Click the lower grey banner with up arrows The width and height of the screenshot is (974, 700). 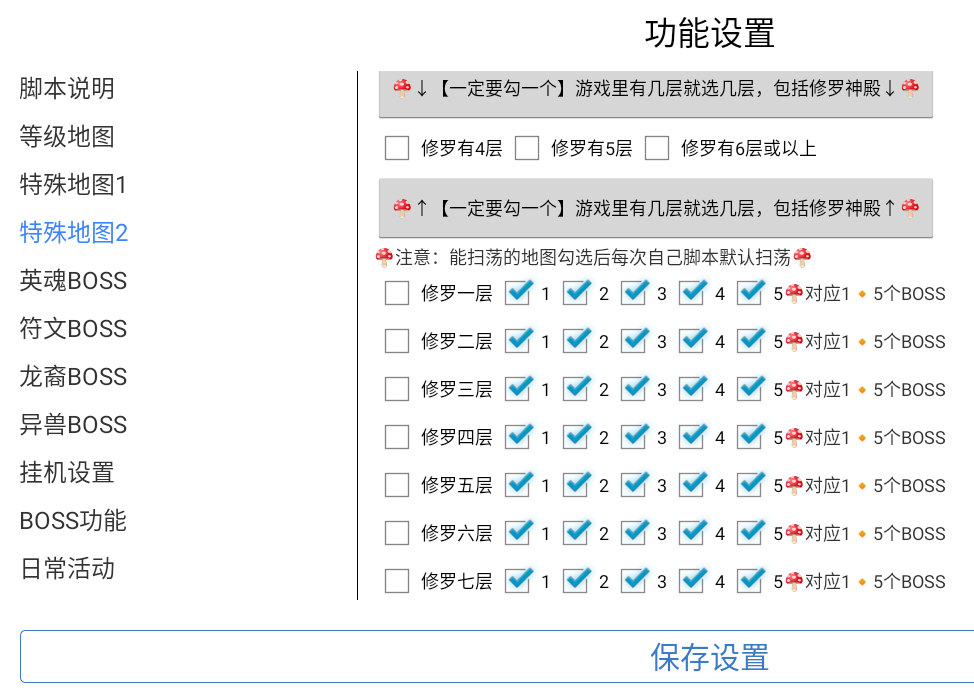click(x=656, y=208)
